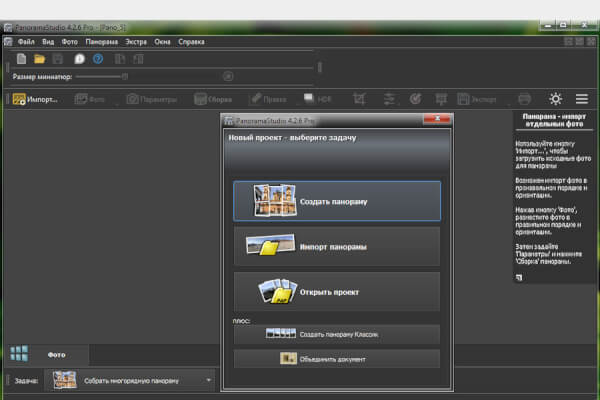Open a project via yellow folder icon
Image resolution: width=600 pixels, height=400 pixels.
pyautogui.click(x=39, y=59)
